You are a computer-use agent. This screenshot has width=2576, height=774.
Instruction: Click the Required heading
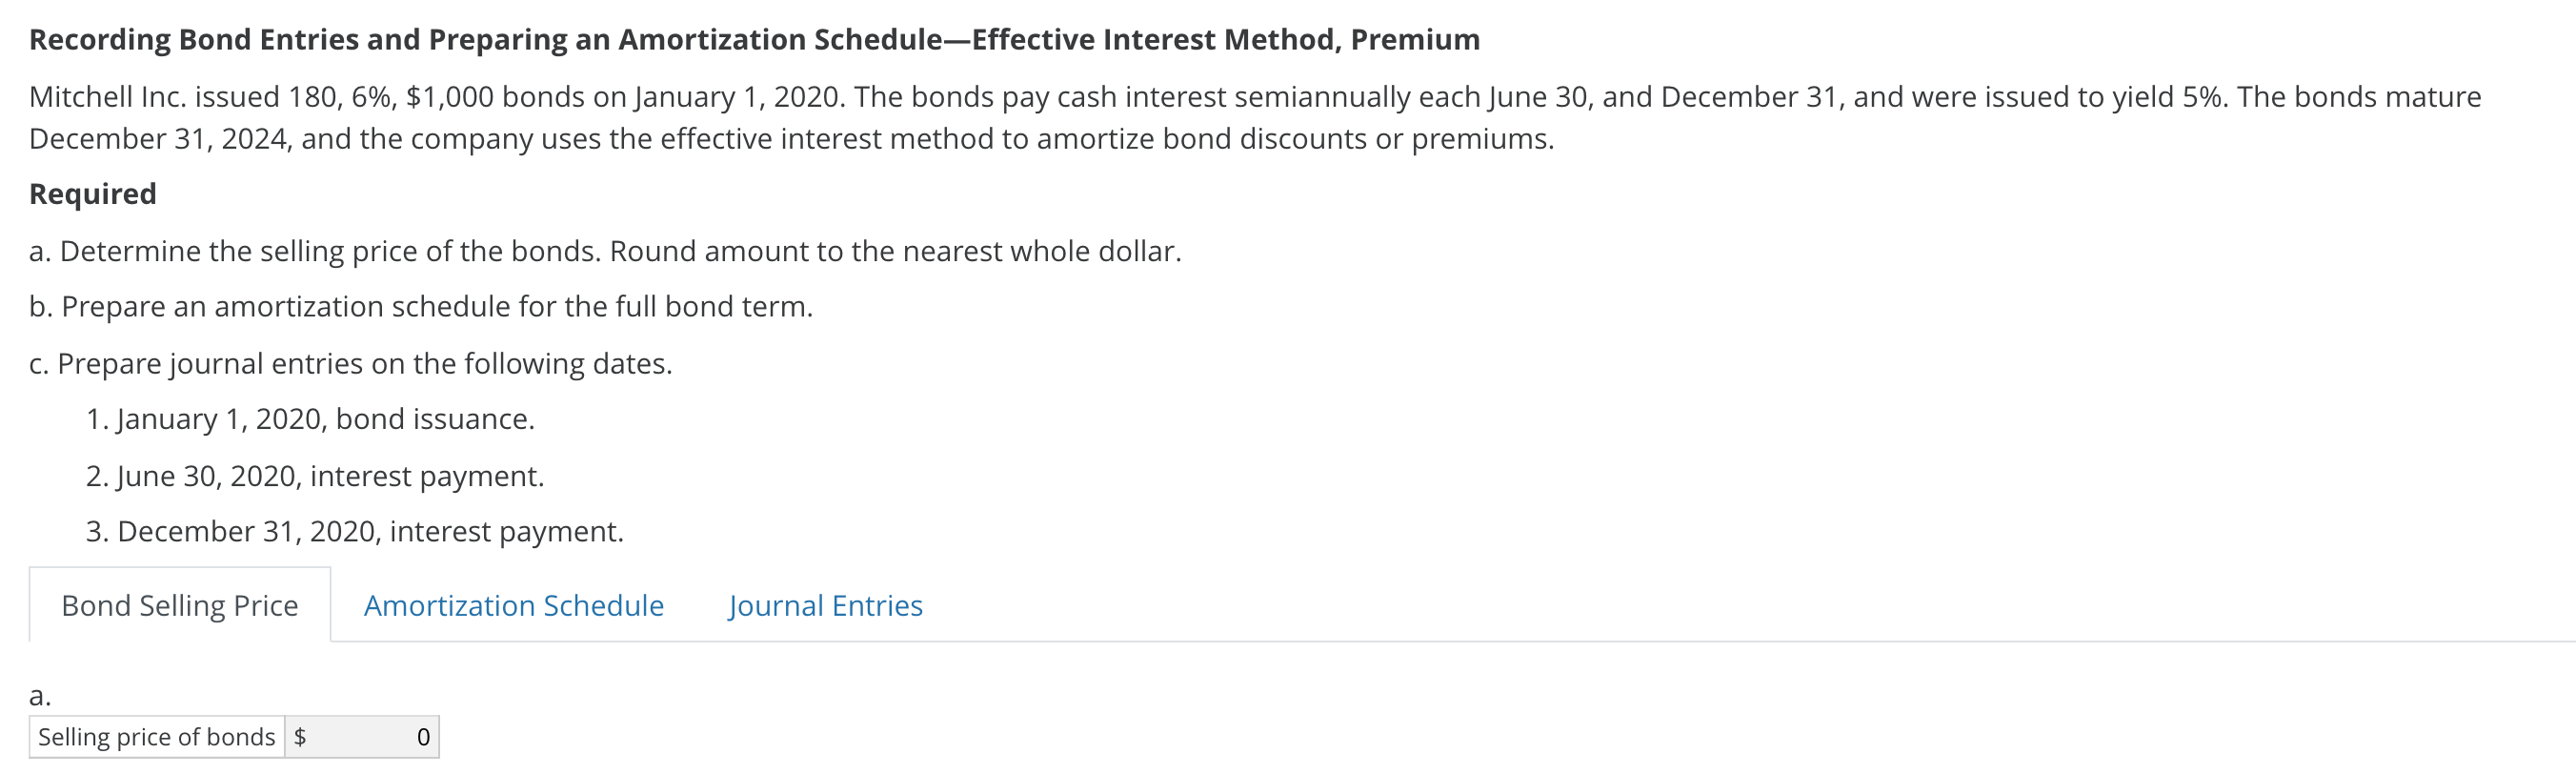coord(92,193)
